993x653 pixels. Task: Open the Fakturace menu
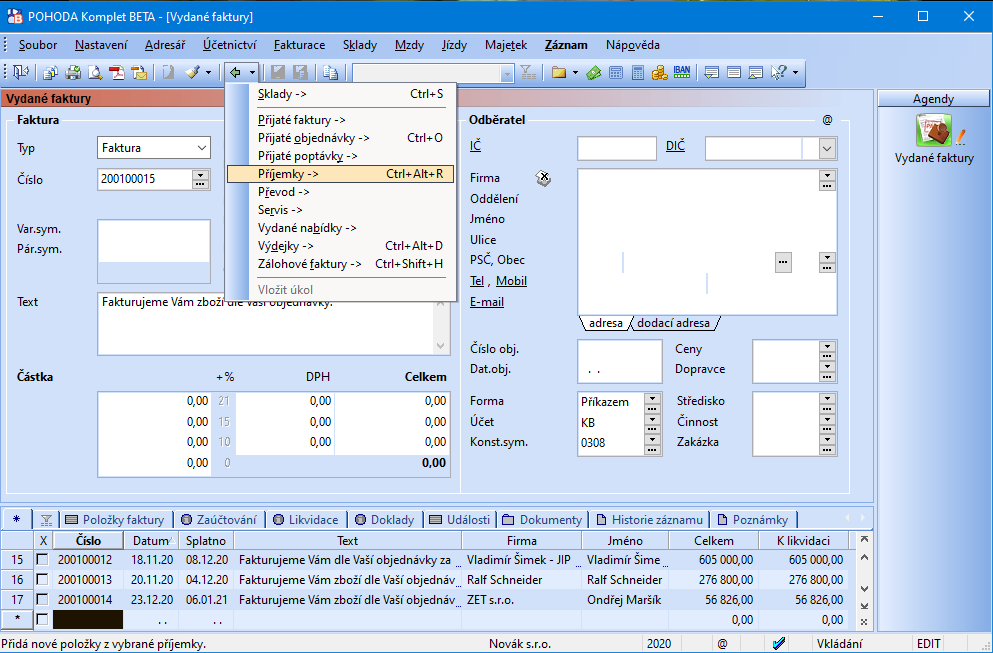[x=300, y=45]
